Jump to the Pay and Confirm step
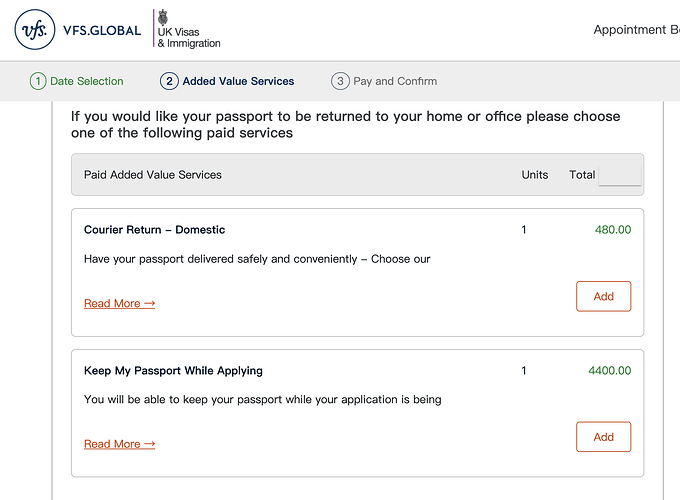This screenshot has width=680, height=500. pos(395,81)
